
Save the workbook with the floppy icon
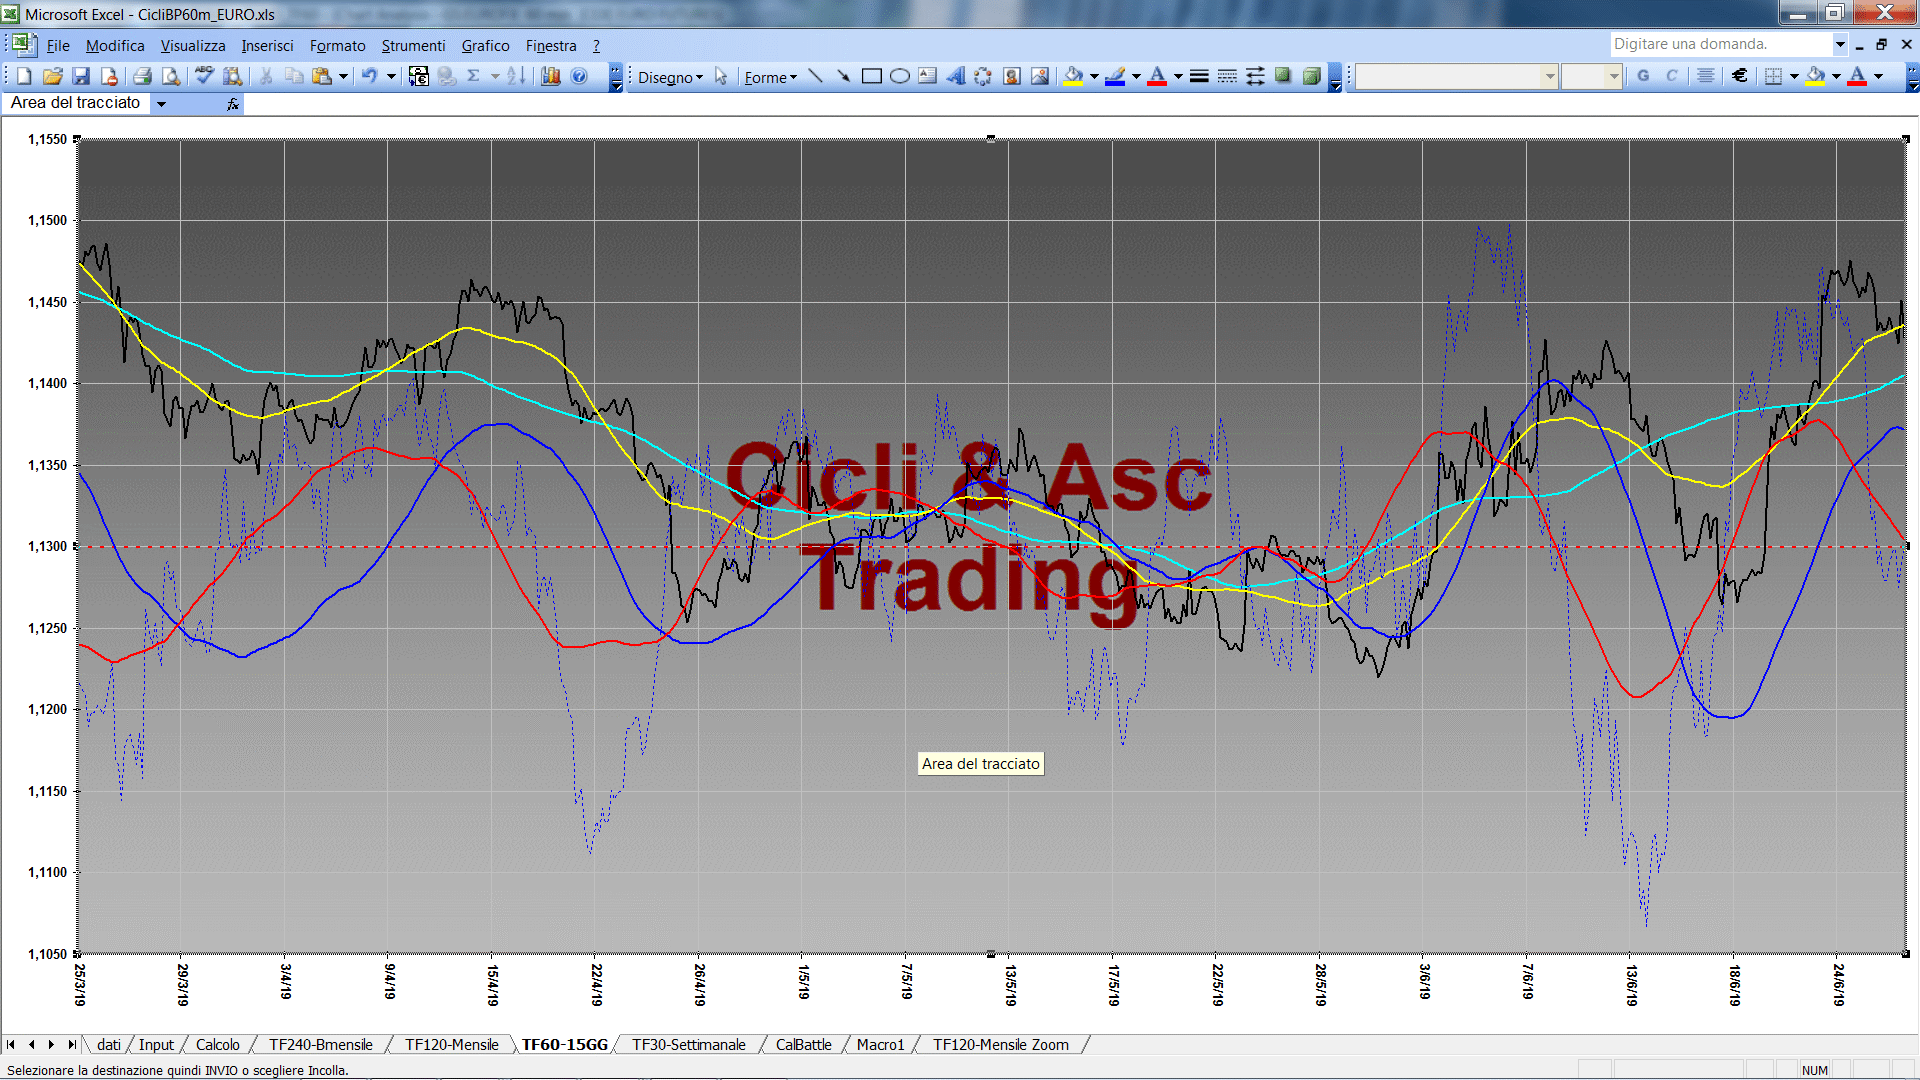[81, 76]
